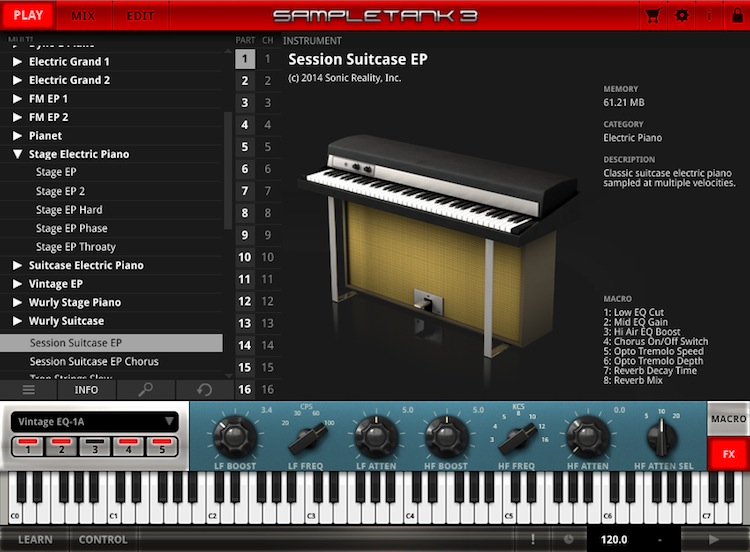750x552 pixels.
Task: Switch to MIX tab
Action: pyautogui.click(x=83, y=15)
